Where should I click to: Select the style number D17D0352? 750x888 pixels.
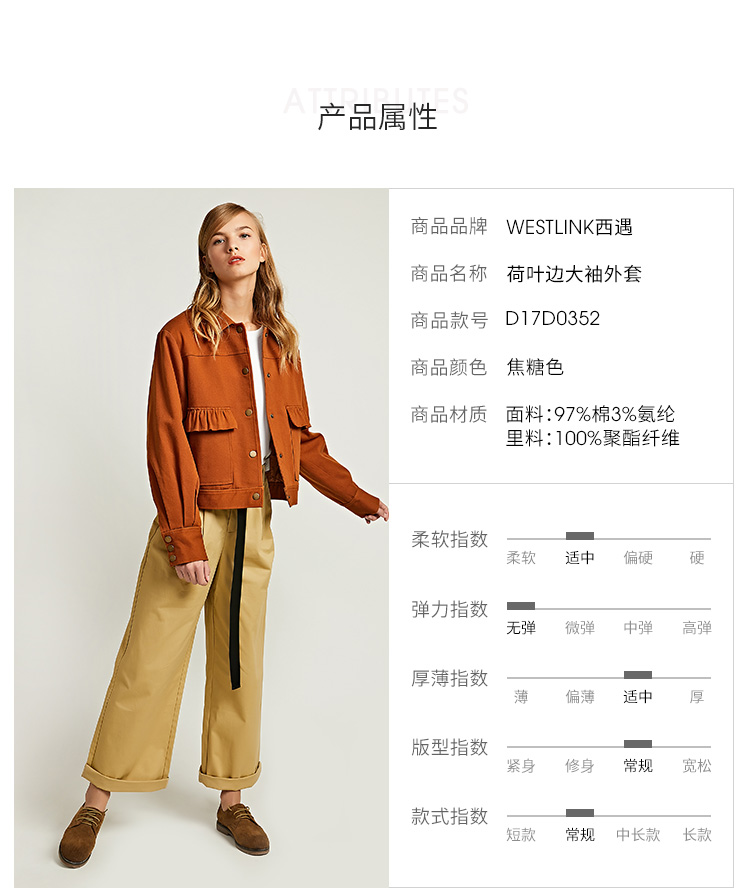pyautogui.click(x=552, y=319)
